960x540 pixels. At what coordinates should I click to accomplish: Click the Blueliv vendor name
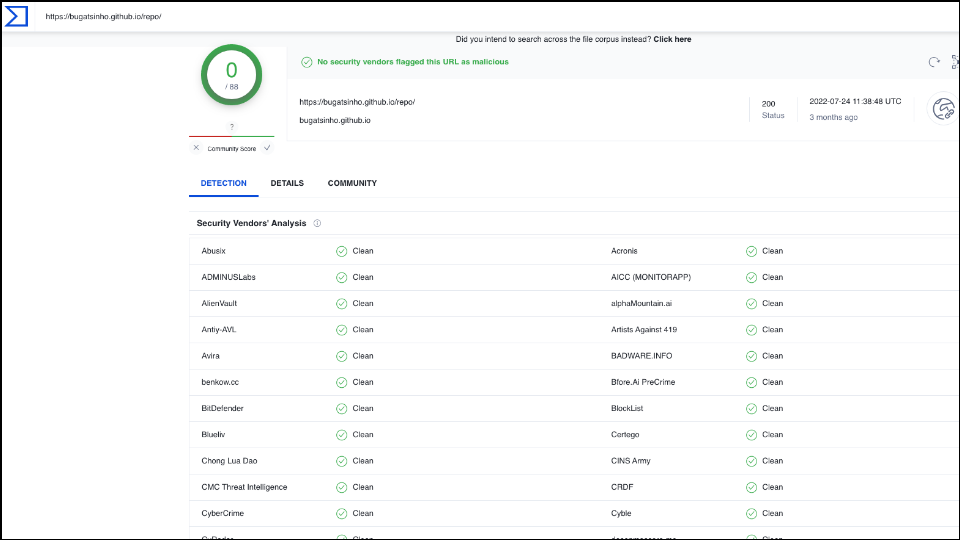213,435
